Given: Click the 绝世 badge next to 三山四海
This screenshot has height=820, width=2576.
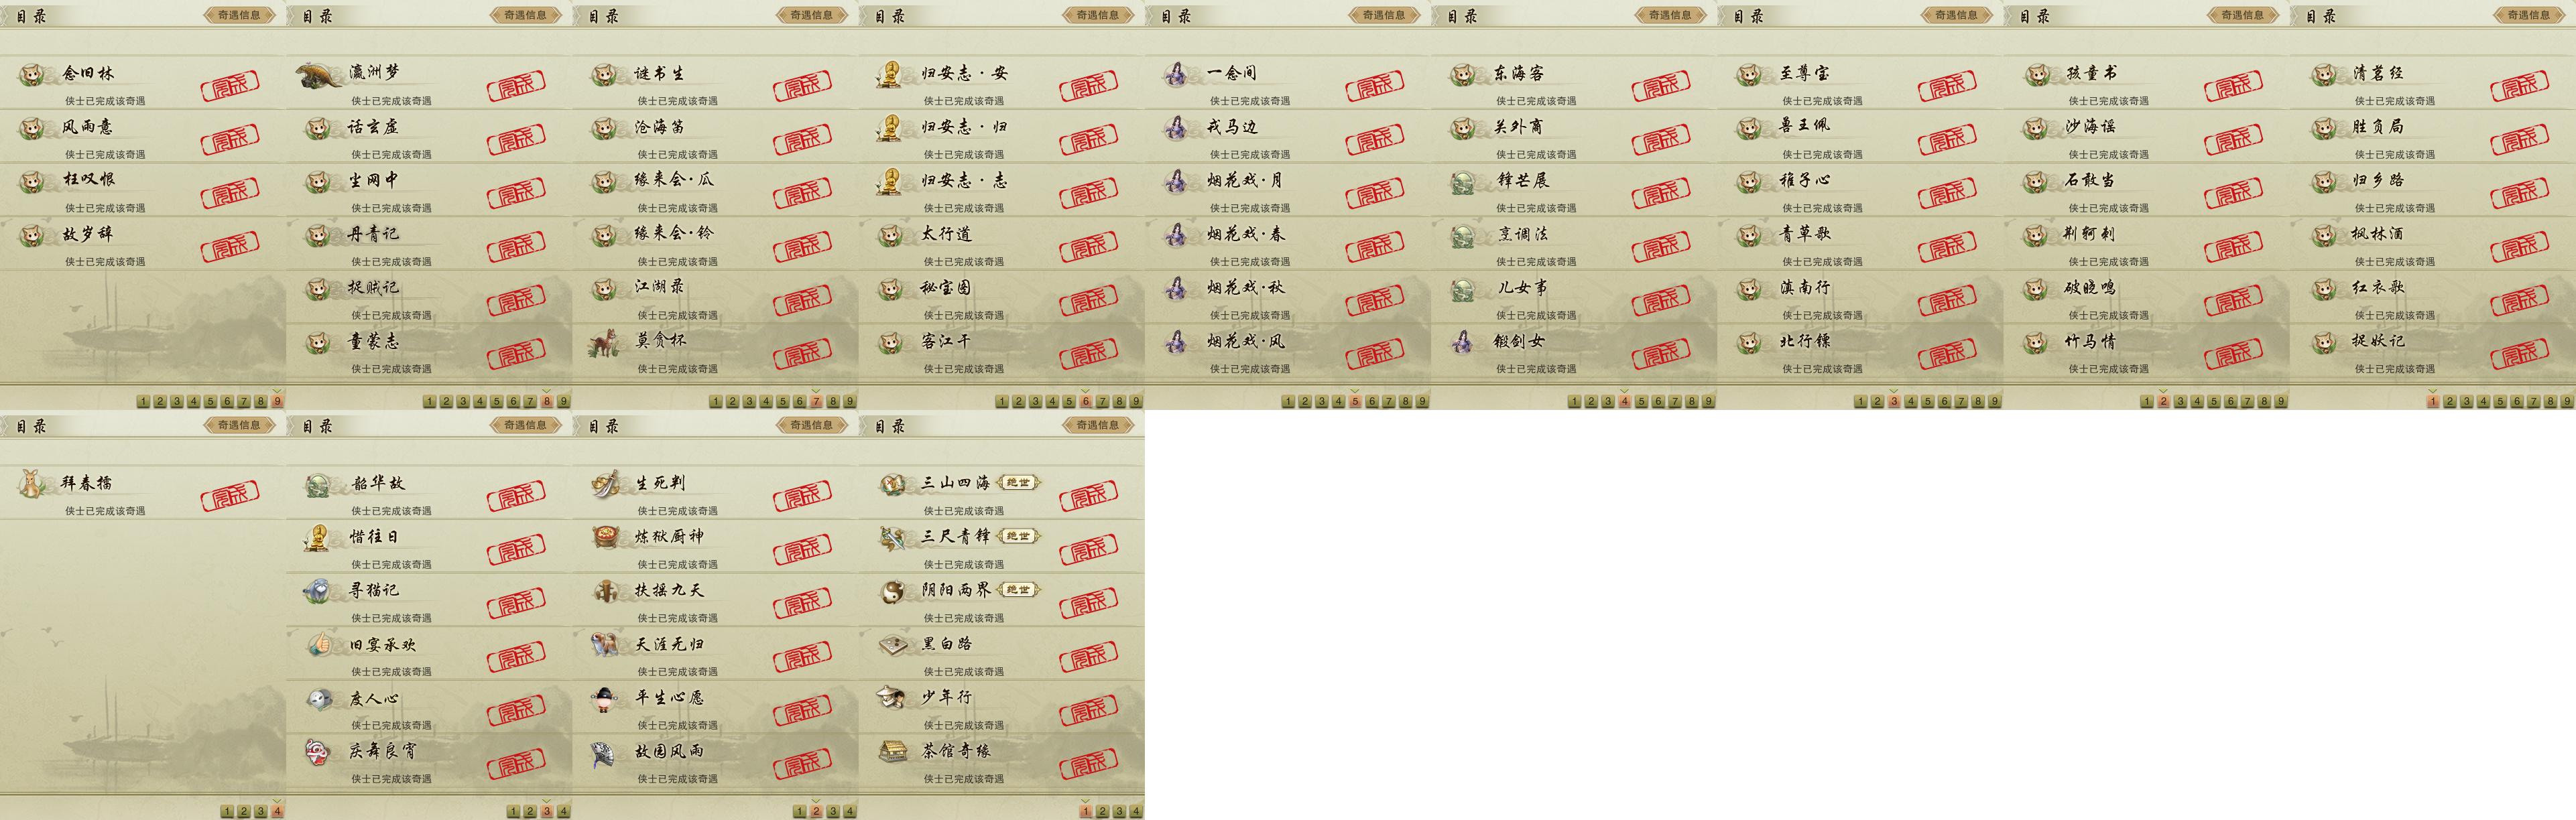Looking at the screenshot, I should click(1018, 483).
